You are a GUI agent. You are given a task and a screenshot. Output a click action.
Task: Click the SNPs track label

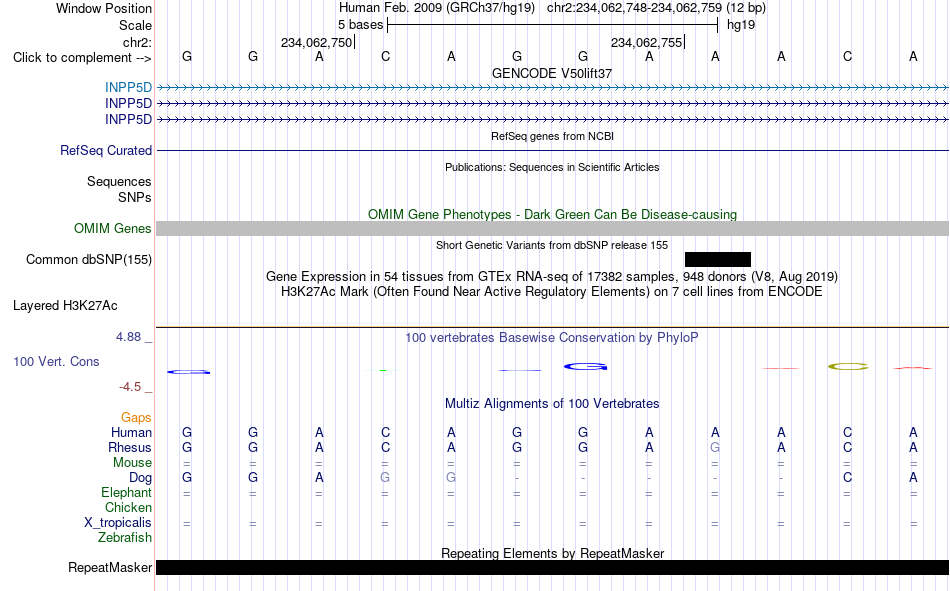(135, 197)
